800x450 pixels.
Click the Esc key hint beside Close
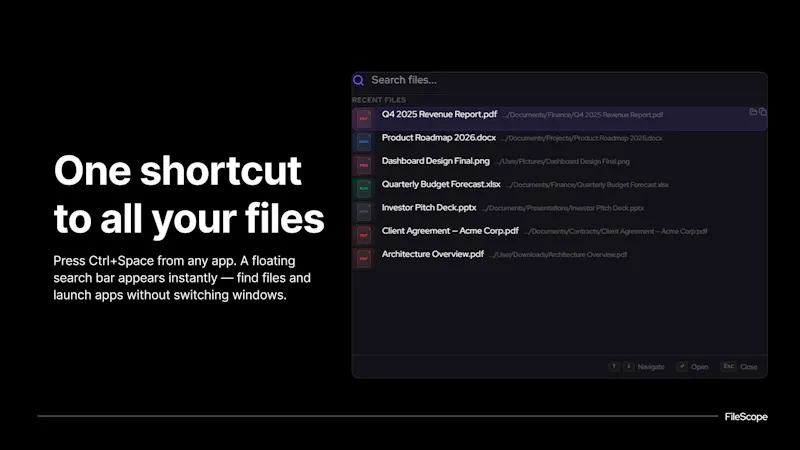coord(729,366)
